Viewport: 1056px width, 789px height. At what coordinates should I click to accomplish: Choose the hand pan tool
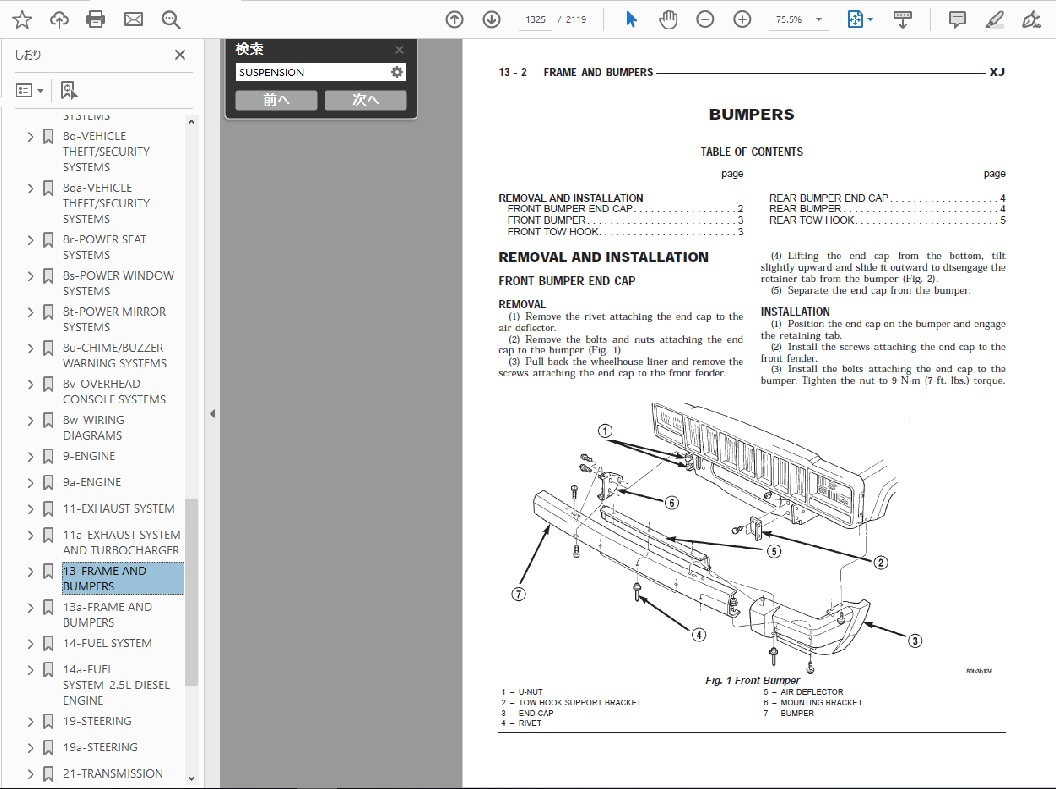(668, 20)
